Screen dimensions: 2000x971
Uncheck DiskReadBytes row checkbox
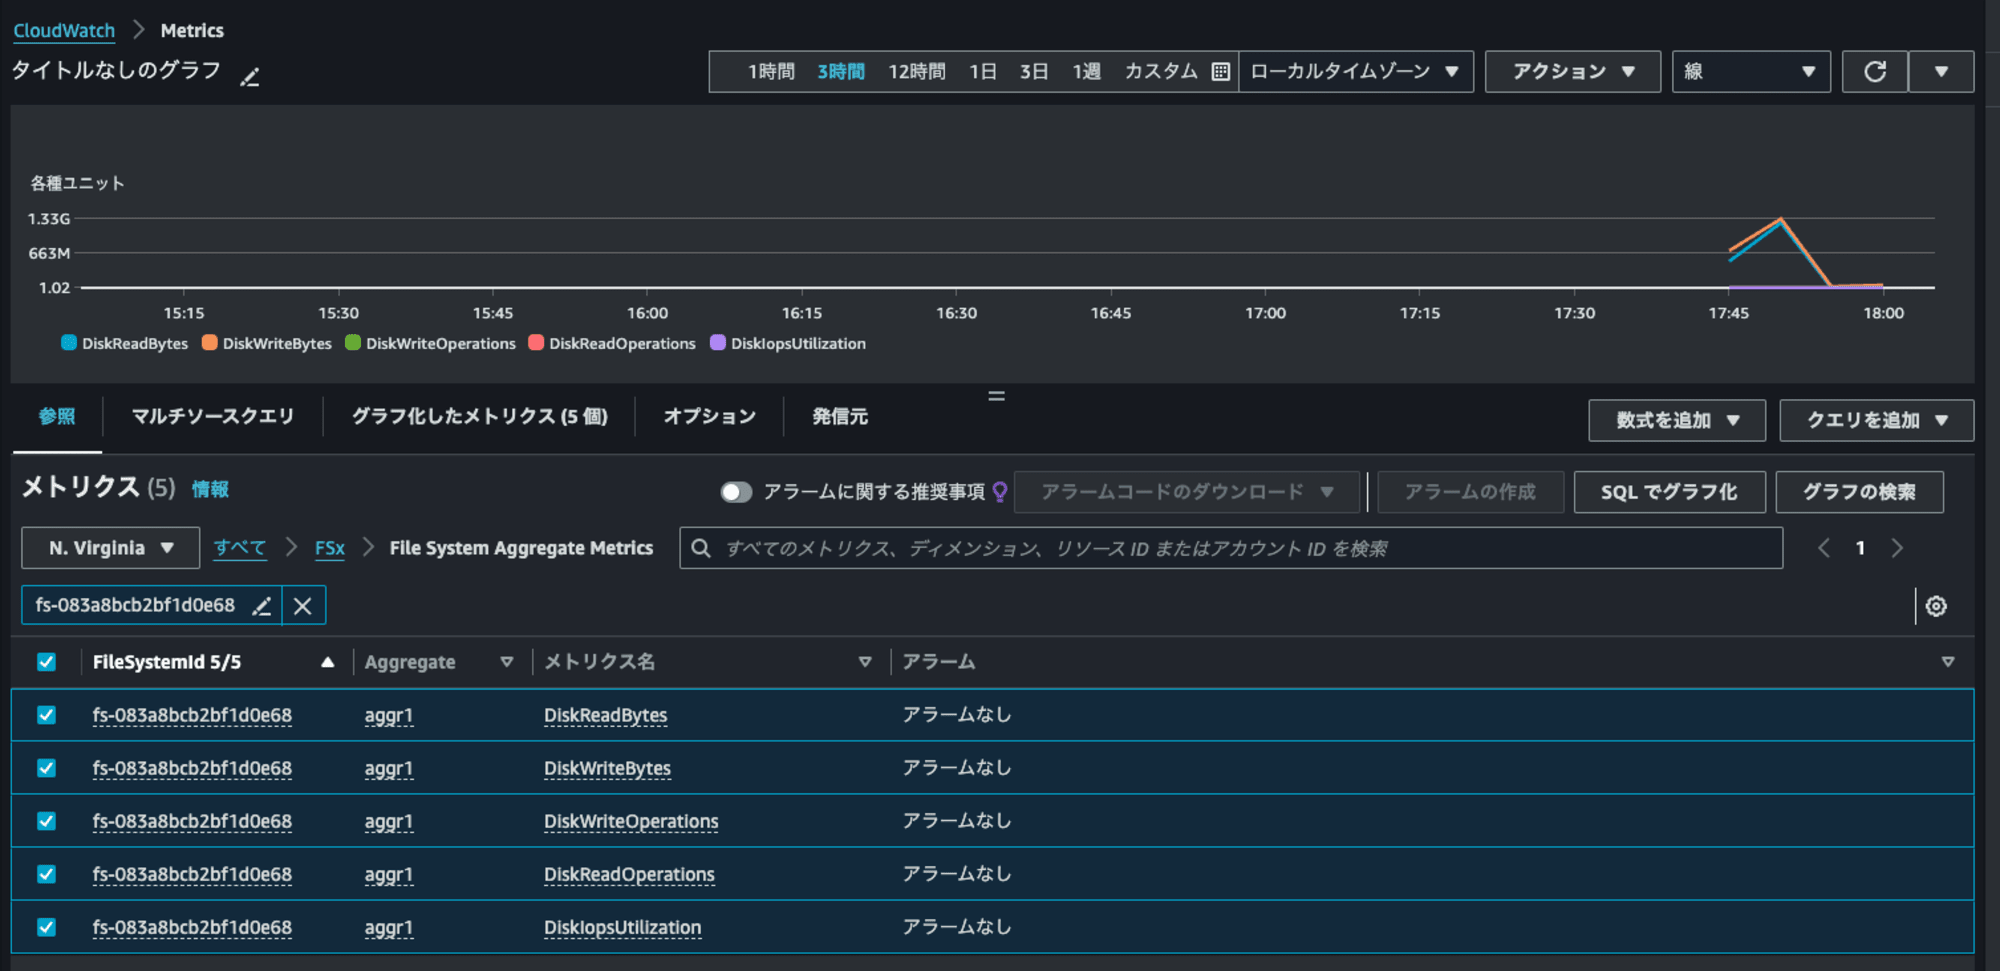[x=46, y=715]
